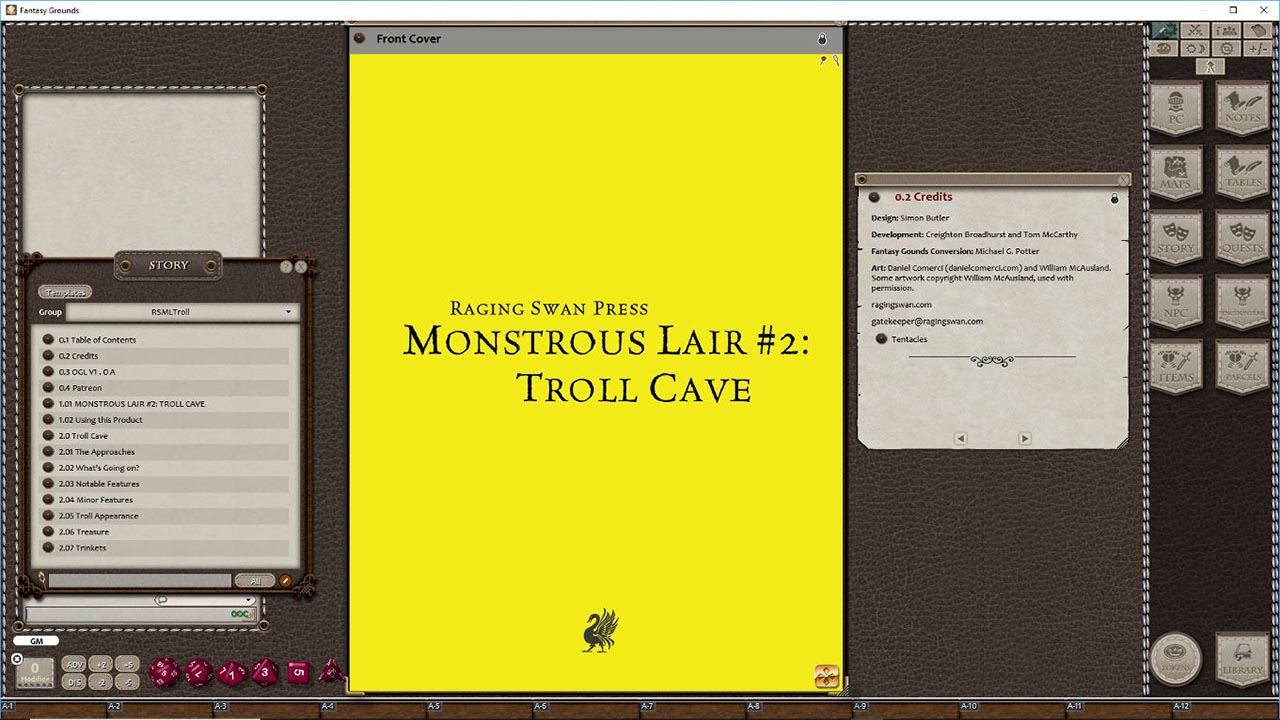Enable the ADV advantage modifier
1280x720 pixels.
pos(75,663)
